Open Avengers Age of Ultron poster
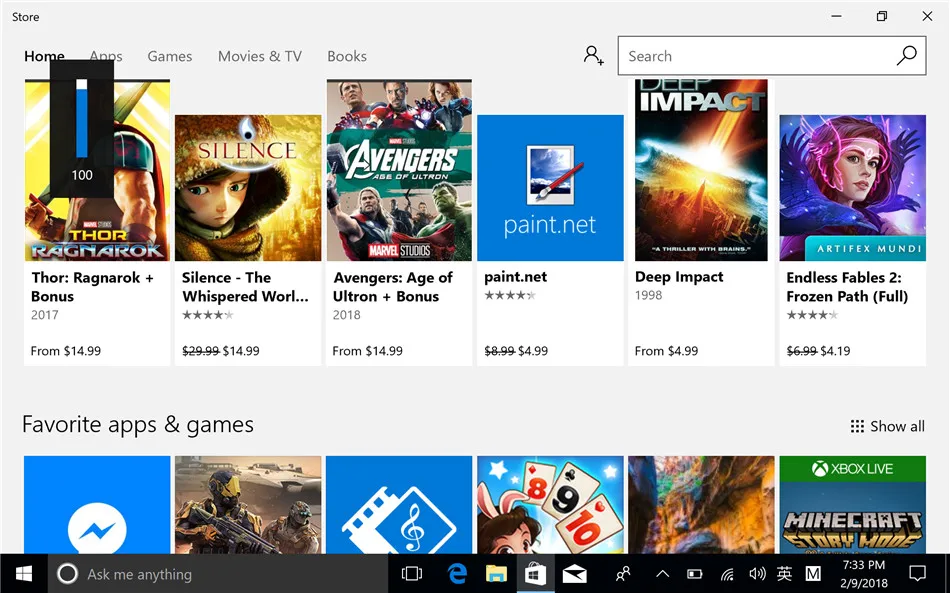 point(399,170)
